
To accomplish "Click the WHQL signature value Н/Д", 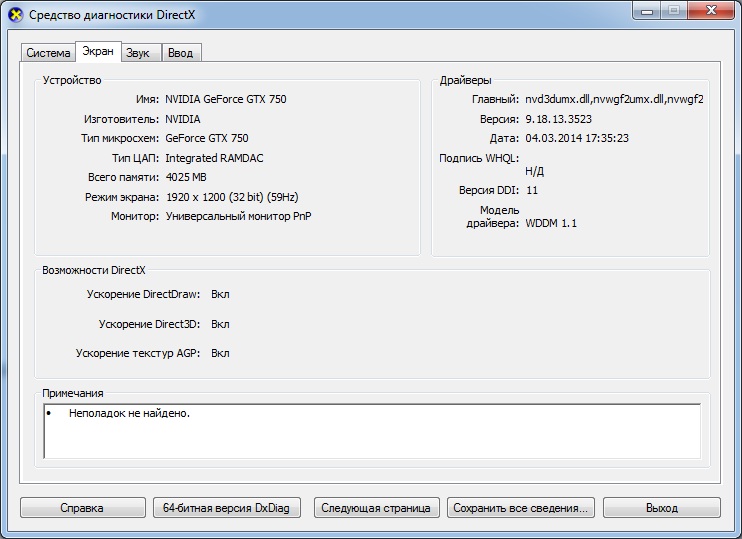I will [534, 171].
